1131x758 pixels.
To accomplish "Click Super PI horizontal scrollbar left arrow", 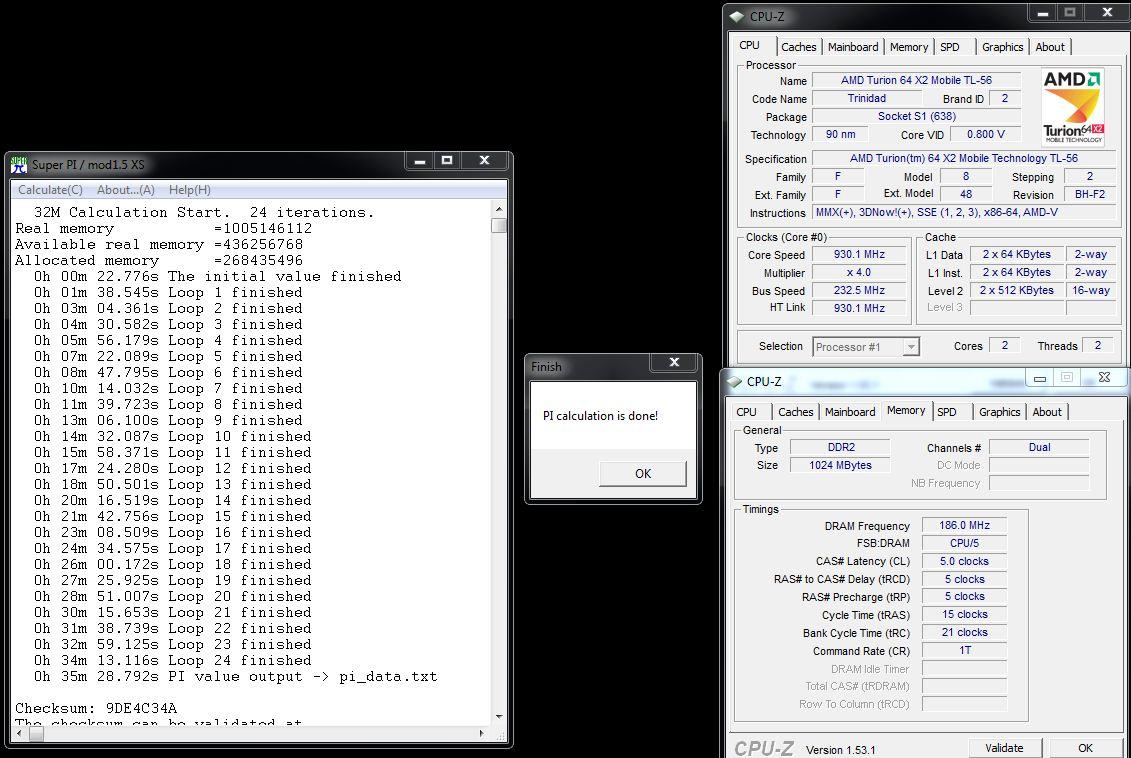I will pyautogui.click(x=19, y=733).
